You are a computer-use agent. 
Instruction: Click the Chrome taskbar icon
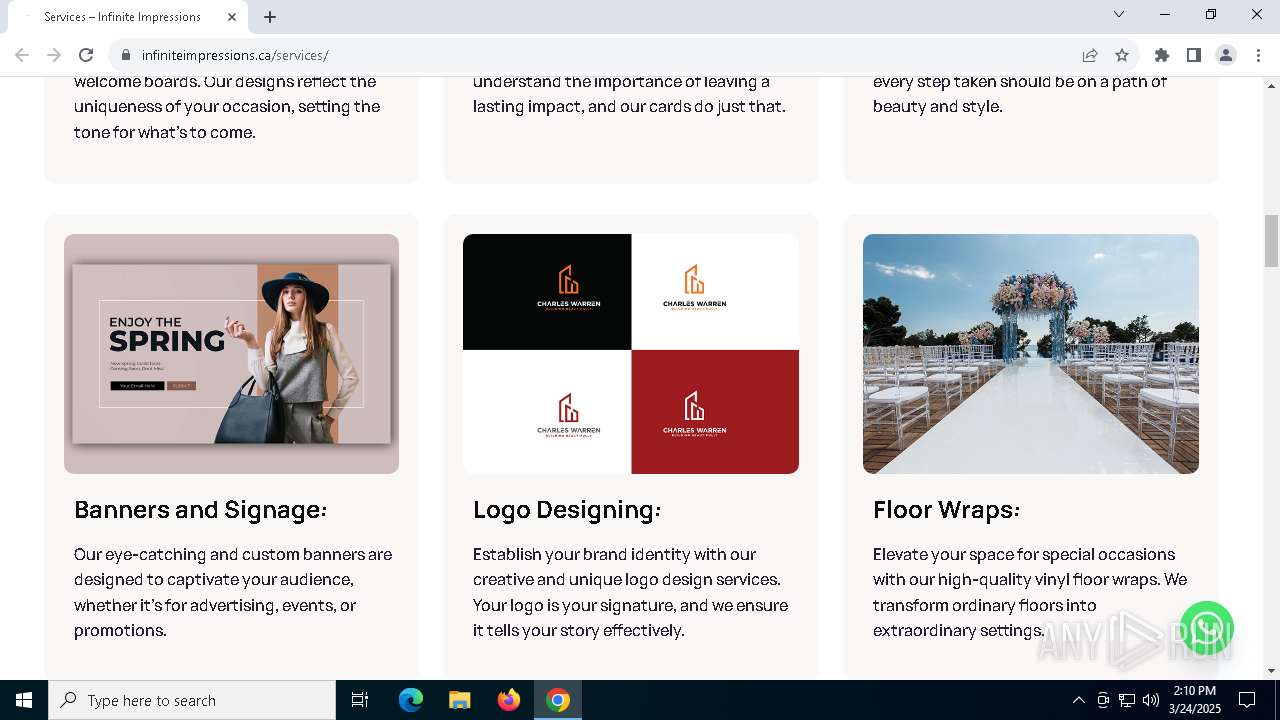[x=558, y=700]
